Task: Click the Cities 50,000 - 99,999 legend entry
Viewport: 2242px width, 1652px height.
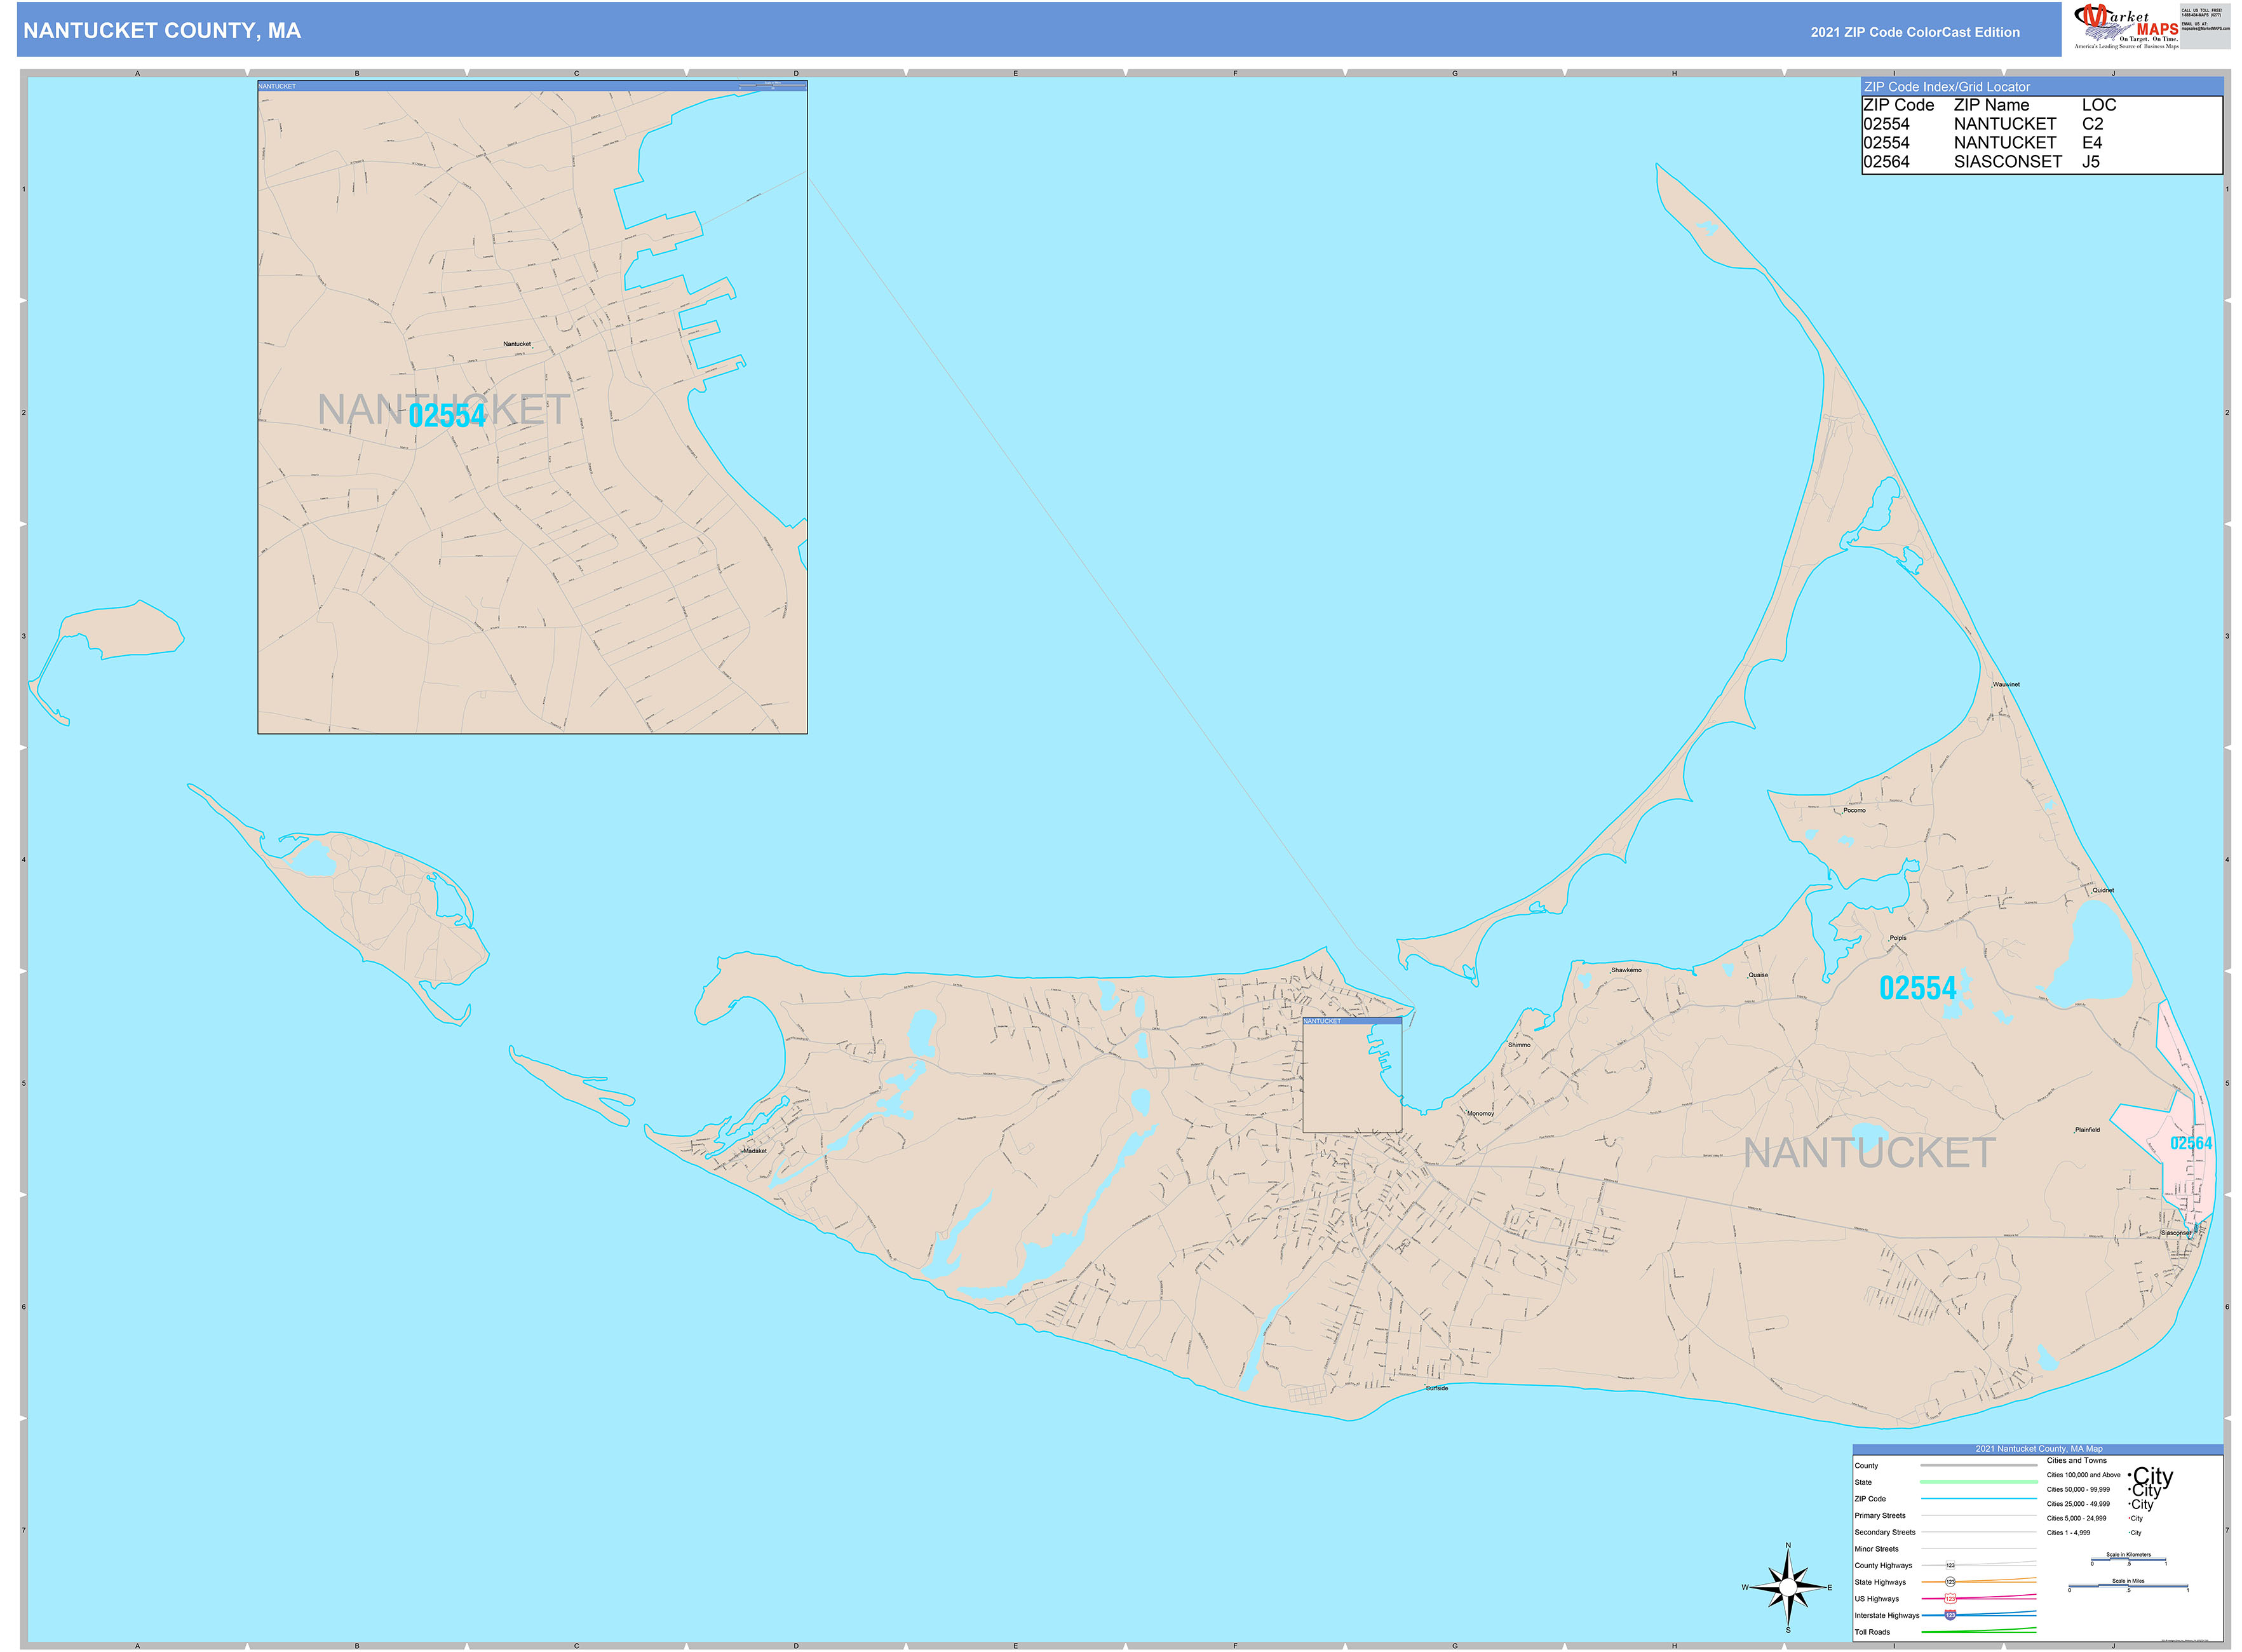Action: coord(2079,1490)
